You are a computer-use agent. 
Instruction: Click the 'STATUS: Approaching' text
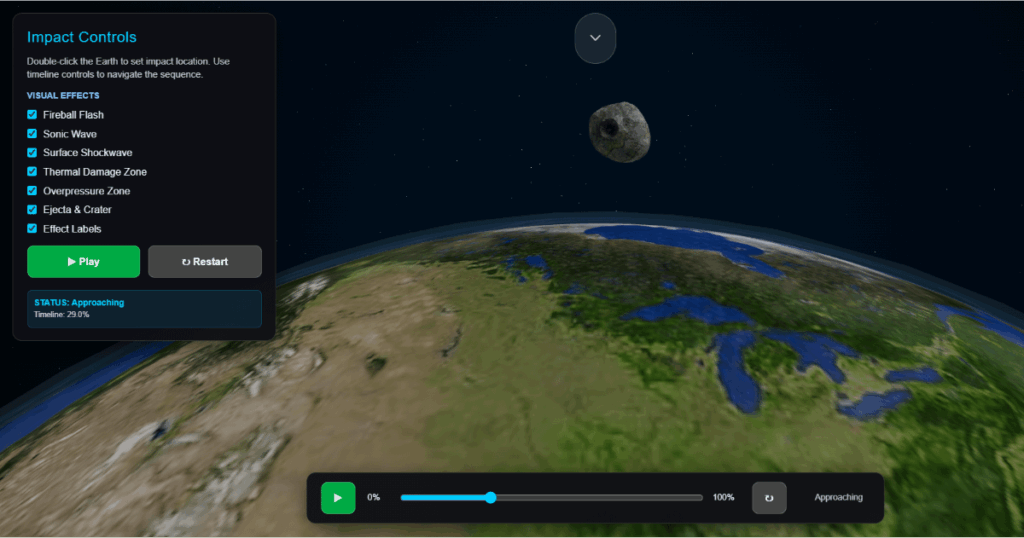click(x=79, y=302)
